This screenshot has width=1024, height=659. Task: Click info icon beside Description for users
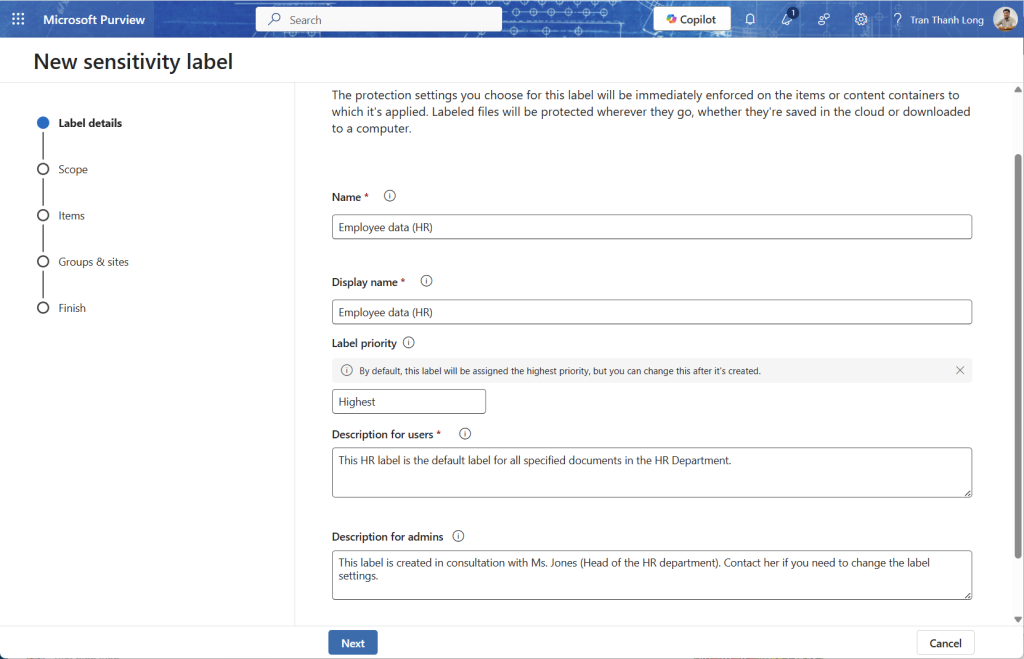click(464, 434)
